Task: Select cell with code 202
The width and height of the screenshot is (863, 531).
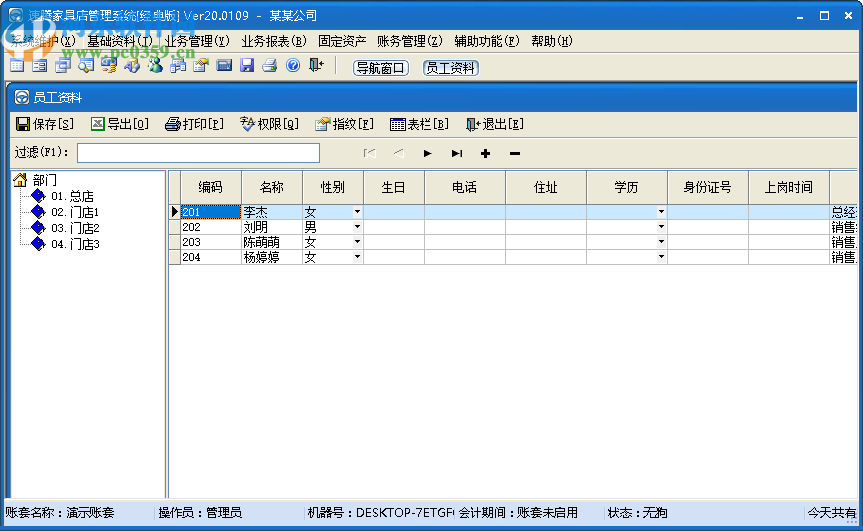Action: [x=211, y=227]
